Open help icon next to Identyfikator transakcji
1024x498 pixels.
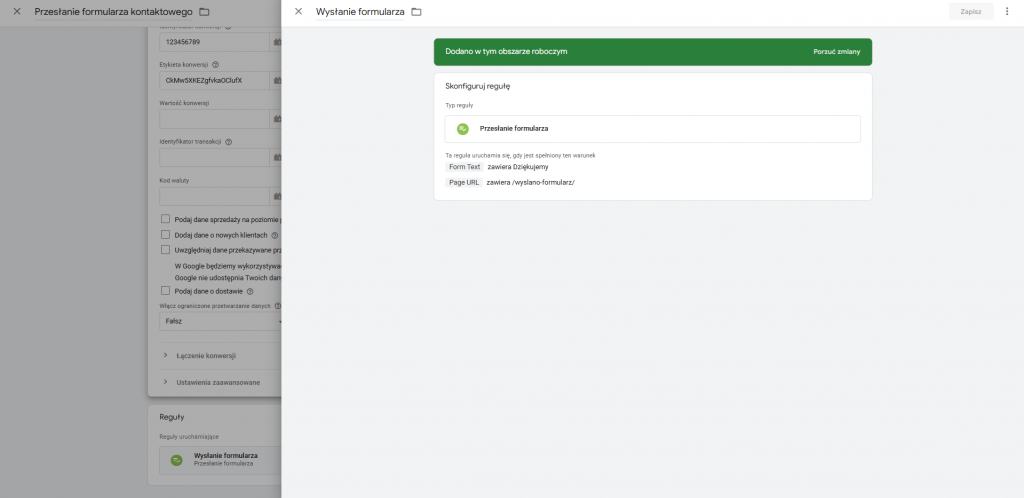[229, 142]
